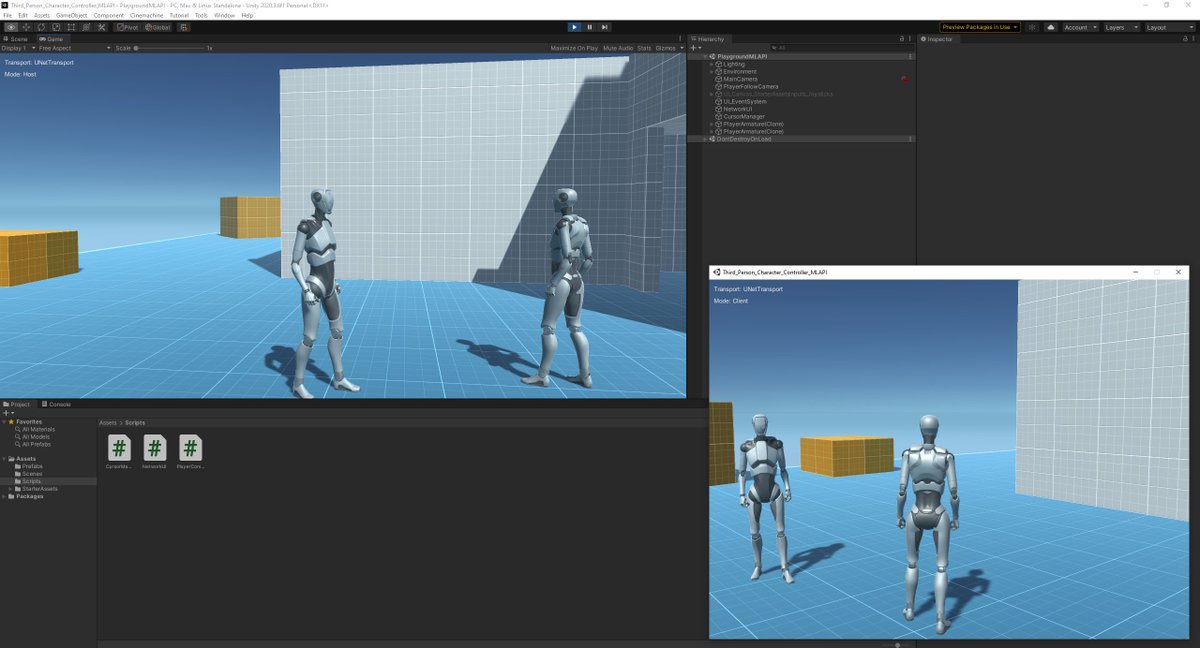Expand the PlayerArmature(Clone) hierarchy item
Image resolution: width=1200 pixels, height=648 pixels.
click(x=711, y=124)
